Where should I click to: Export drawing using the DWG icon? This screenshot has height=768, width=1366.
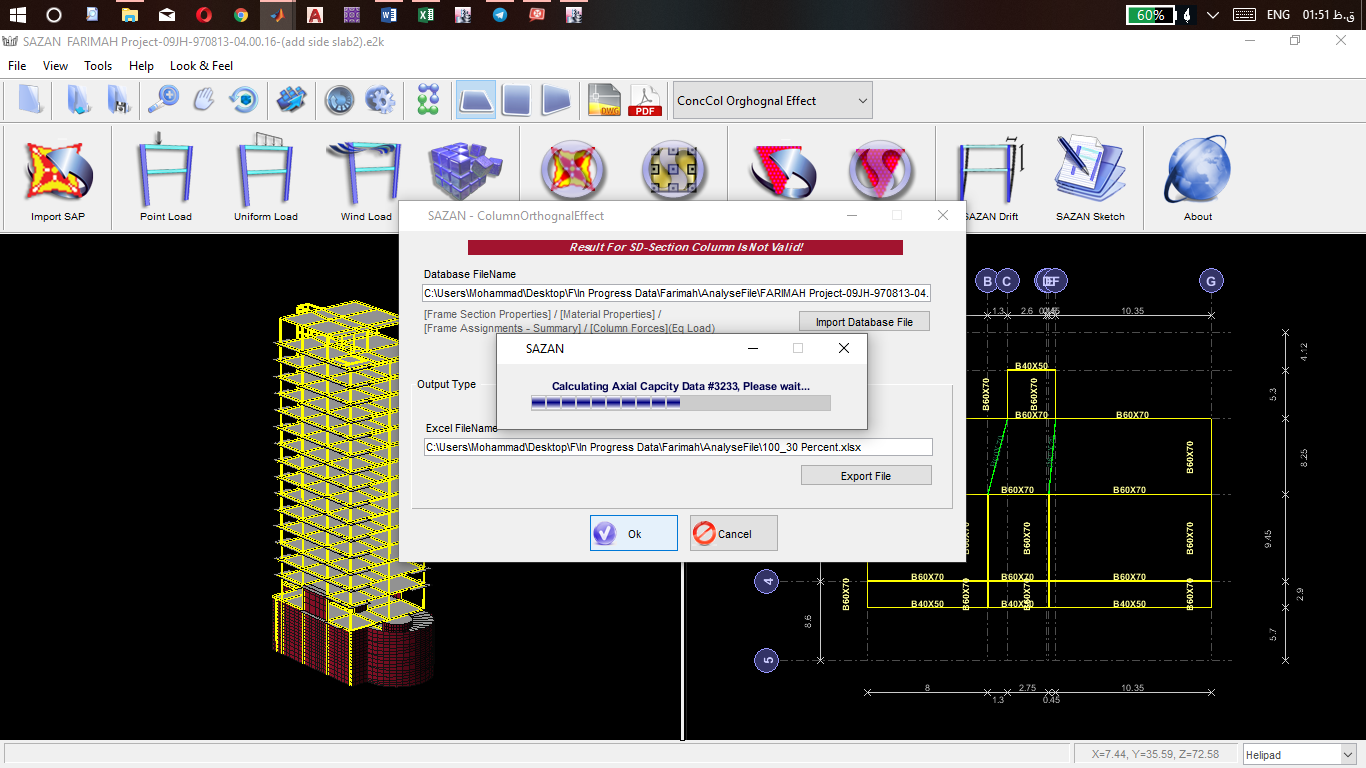[605, 100]
